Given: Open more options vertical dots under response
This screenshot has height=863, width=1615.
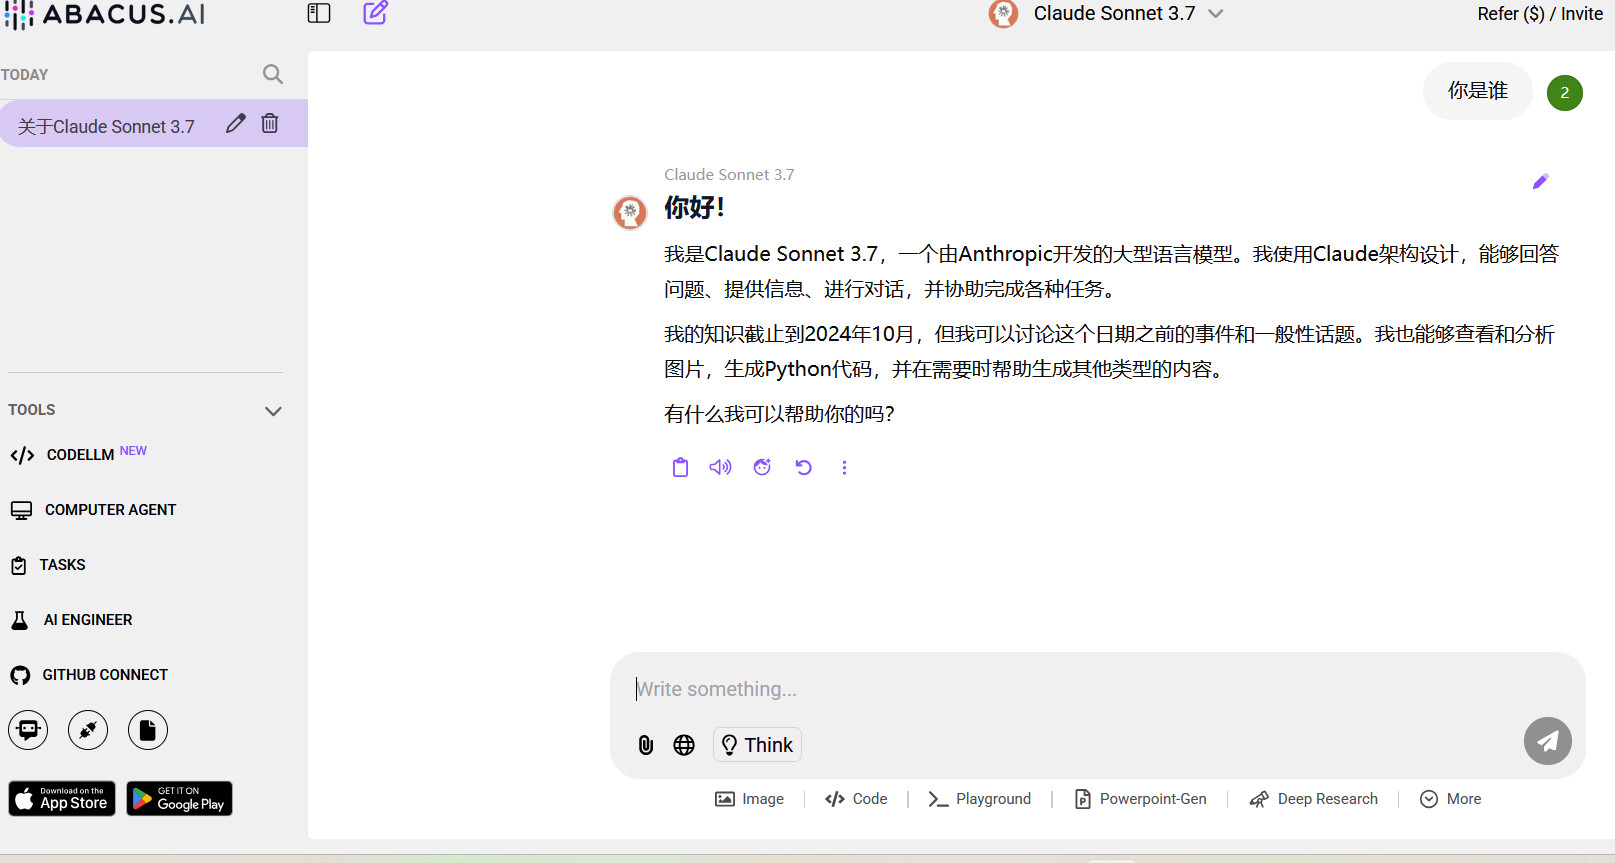Looking at the screenshot, I should [x=844, y=467].
